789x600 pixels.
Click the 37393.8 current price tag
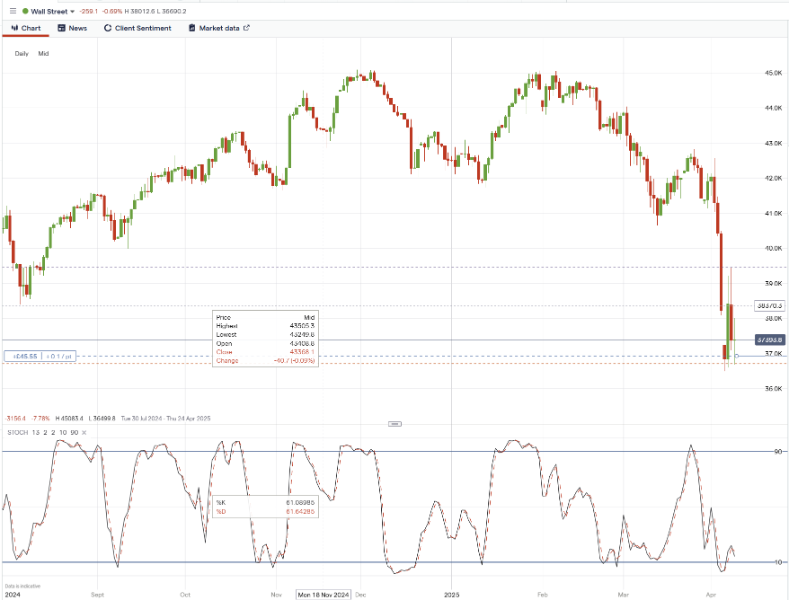click(x=769, y=340)
